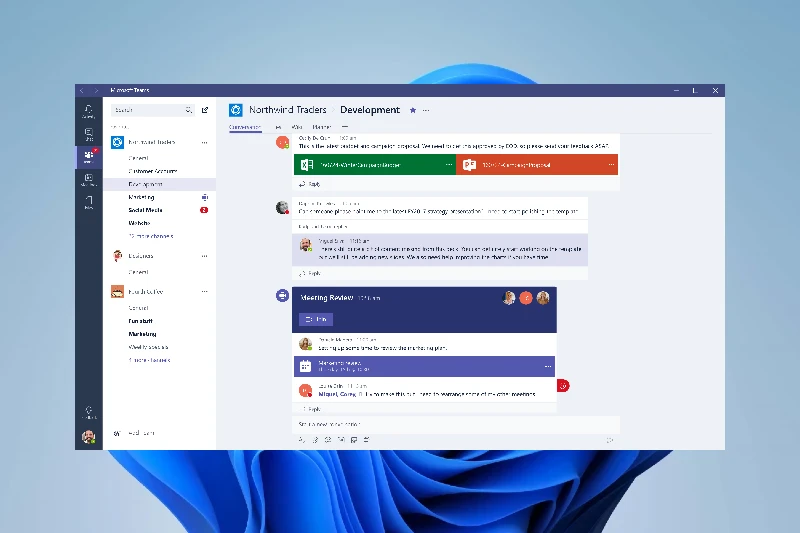Click Reply under the file attachments
The width and height of the screenshot is (800, 533).
[x=310, y=184]
